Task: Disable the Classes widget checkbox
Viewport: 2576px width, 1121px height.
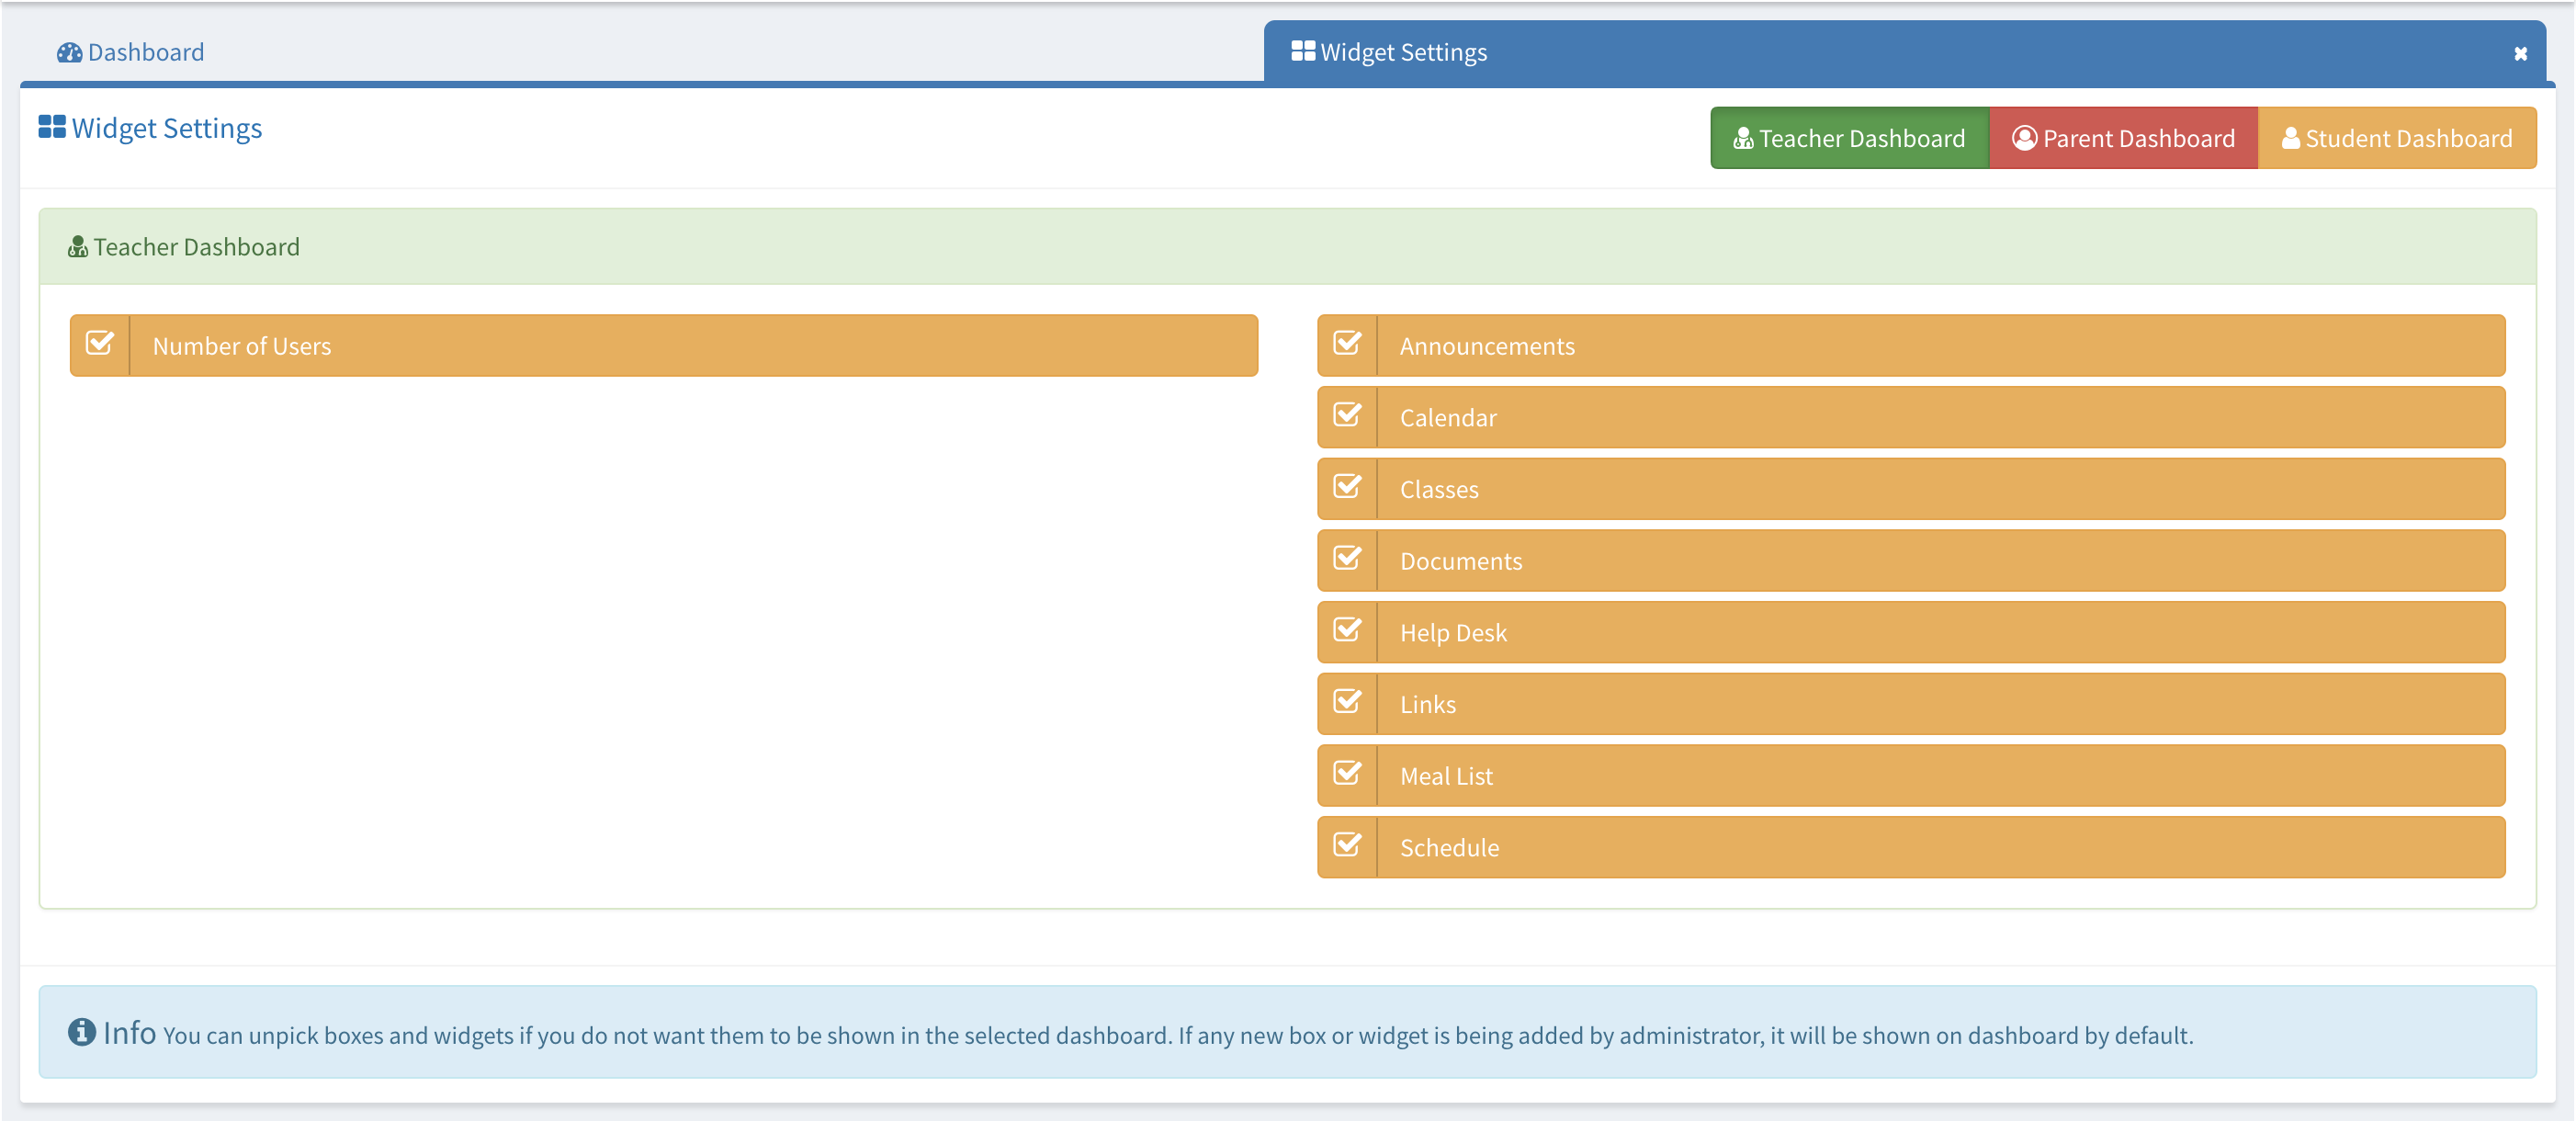Action: click(1347, 488)
